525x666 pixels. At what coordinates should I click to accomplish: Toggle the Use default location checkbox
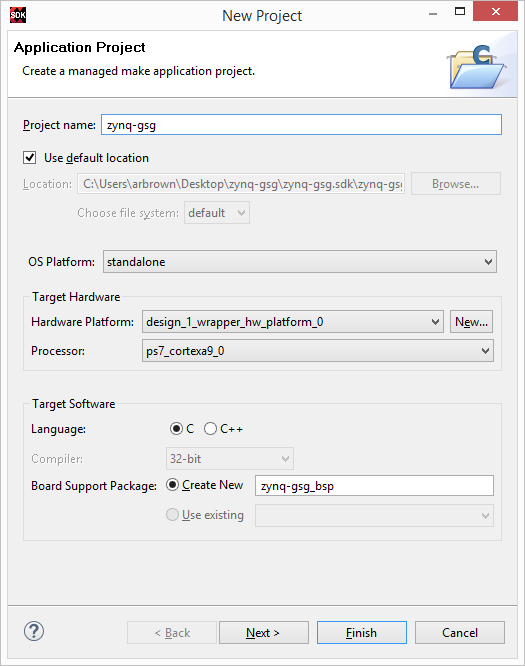tap(29, 158)
